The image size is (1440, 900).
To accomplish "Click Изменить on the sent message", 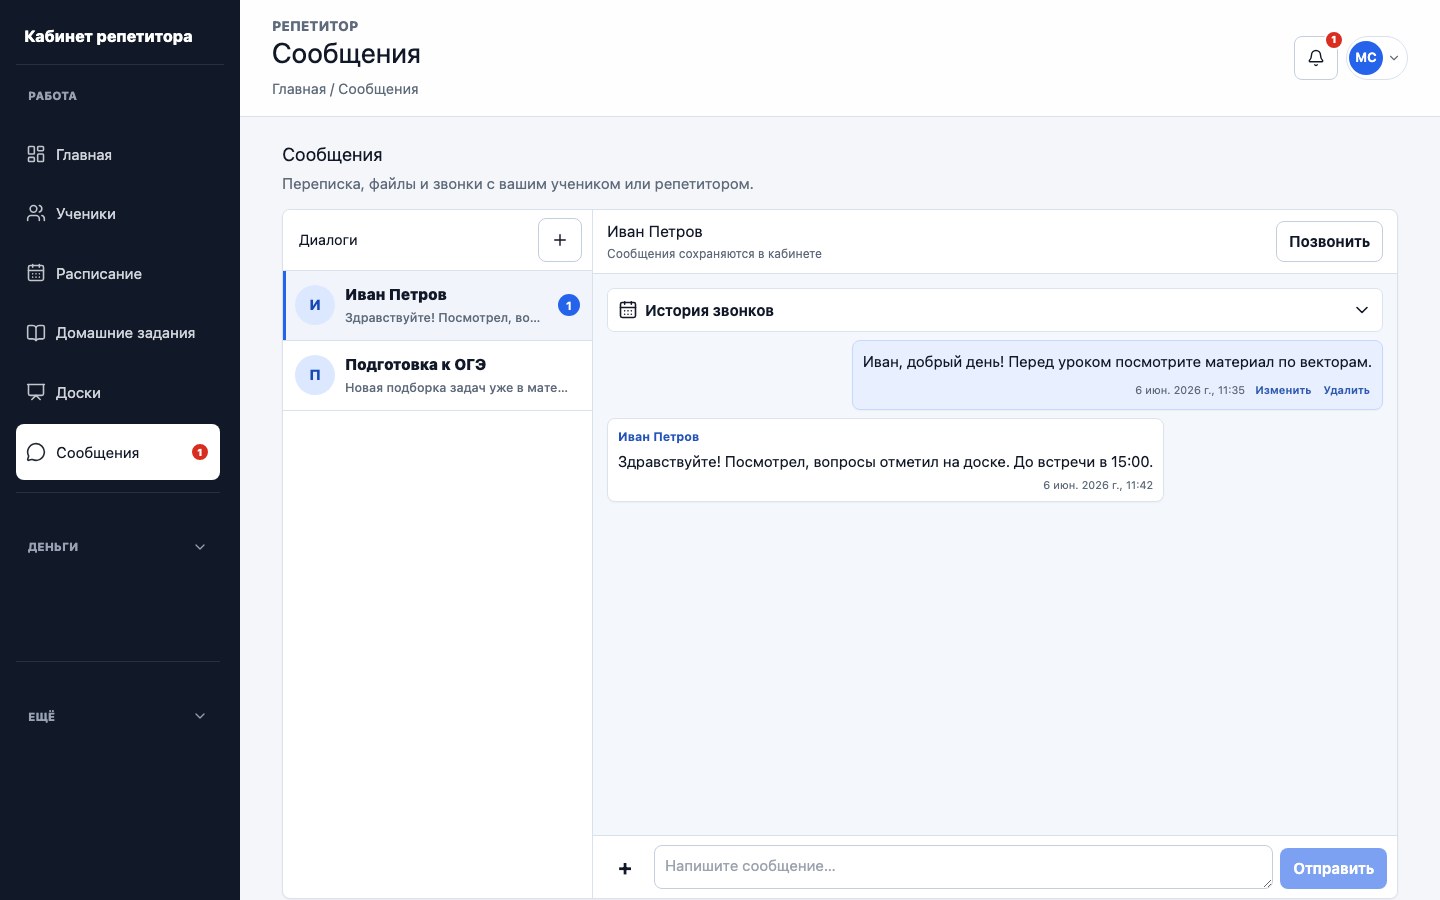I will (1283, 390).
